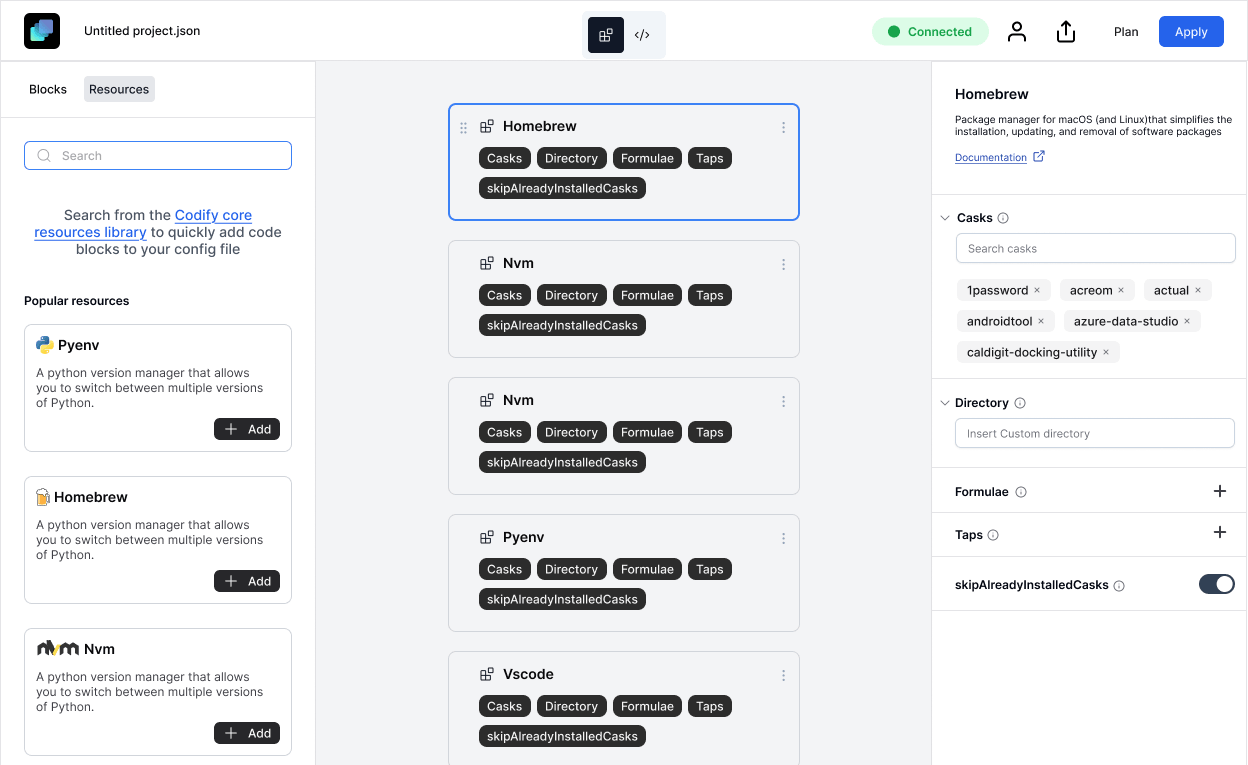Add the Homebrew resource
Image resolution: width=1248 pixels, height=765 pixels.
[x=247, y=581]
